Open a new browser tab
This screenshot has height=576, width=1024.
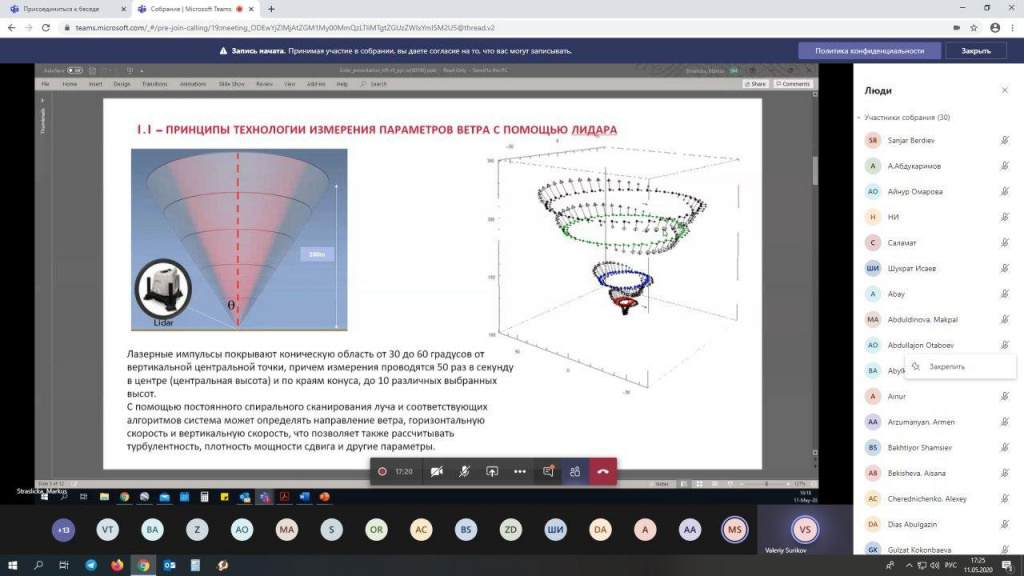coord(271,8)
